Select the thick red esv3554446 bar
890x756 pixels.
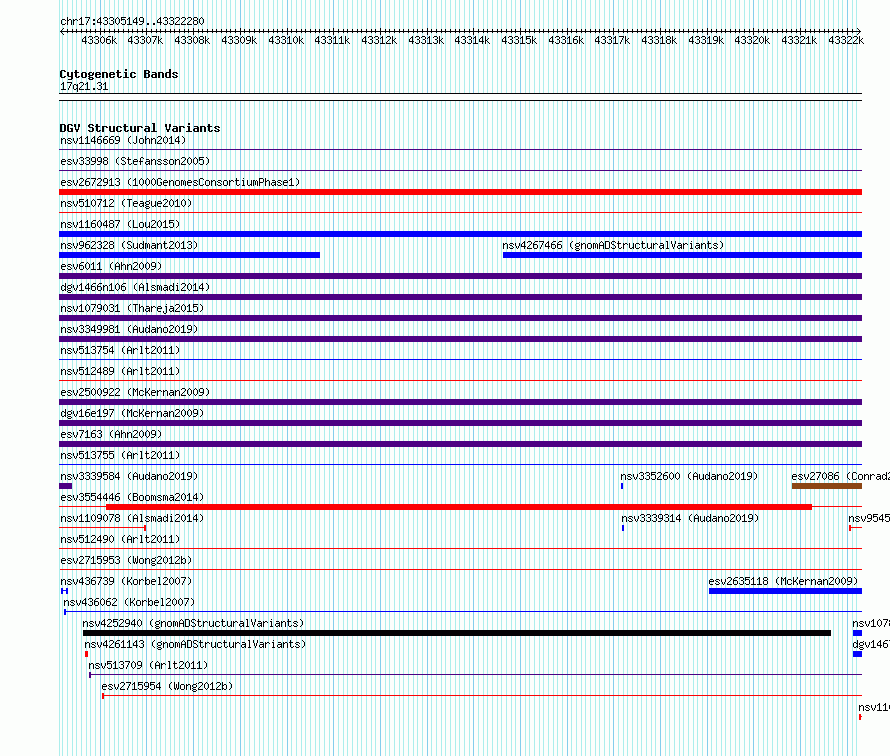point(459,507)
